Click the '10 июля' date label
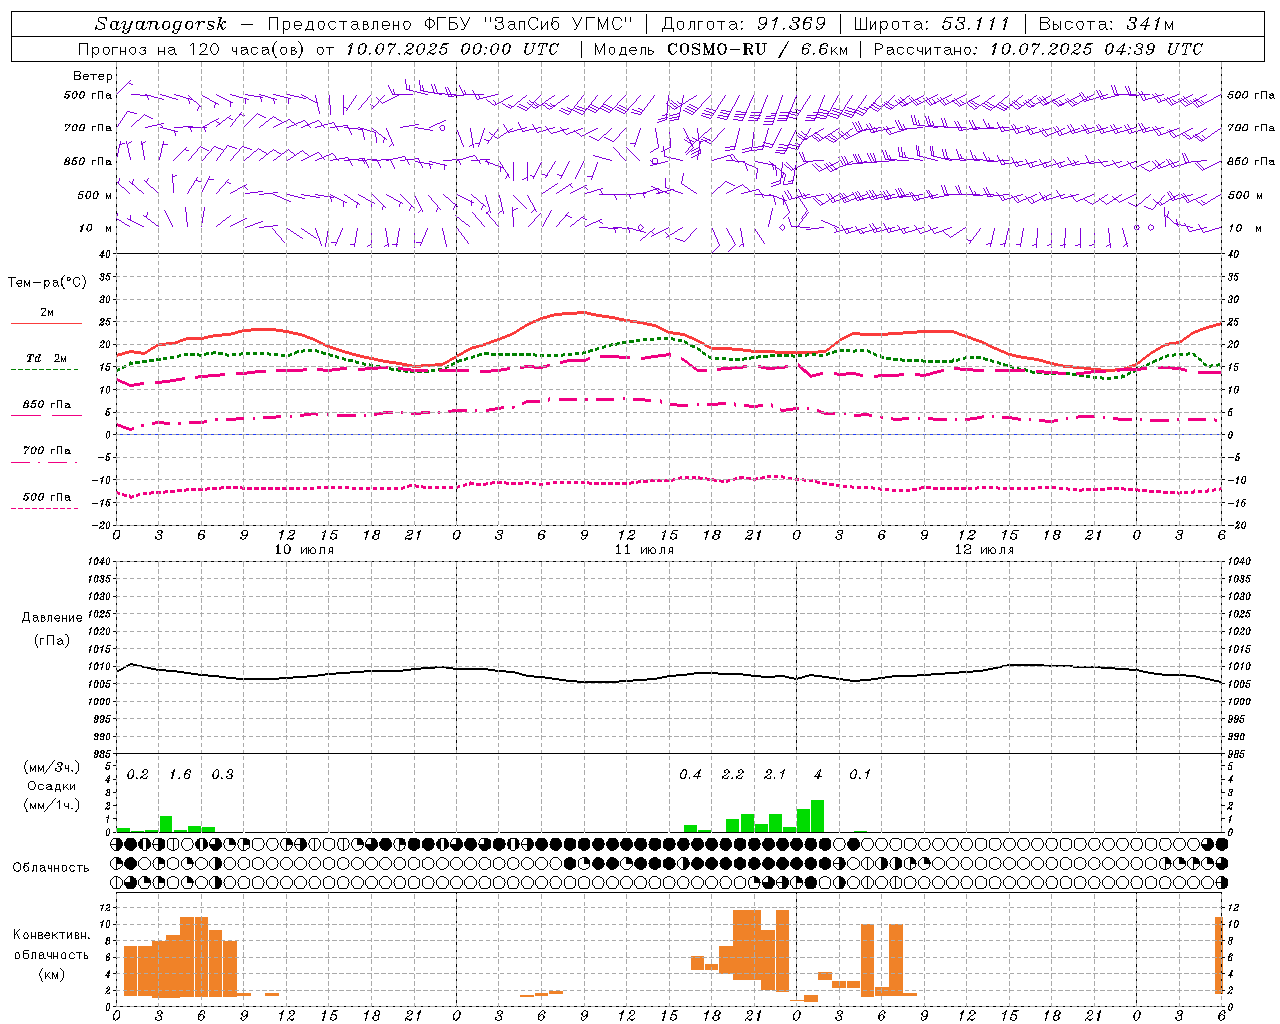This screenshot has height=1024, width=1280. pos(304,550)
